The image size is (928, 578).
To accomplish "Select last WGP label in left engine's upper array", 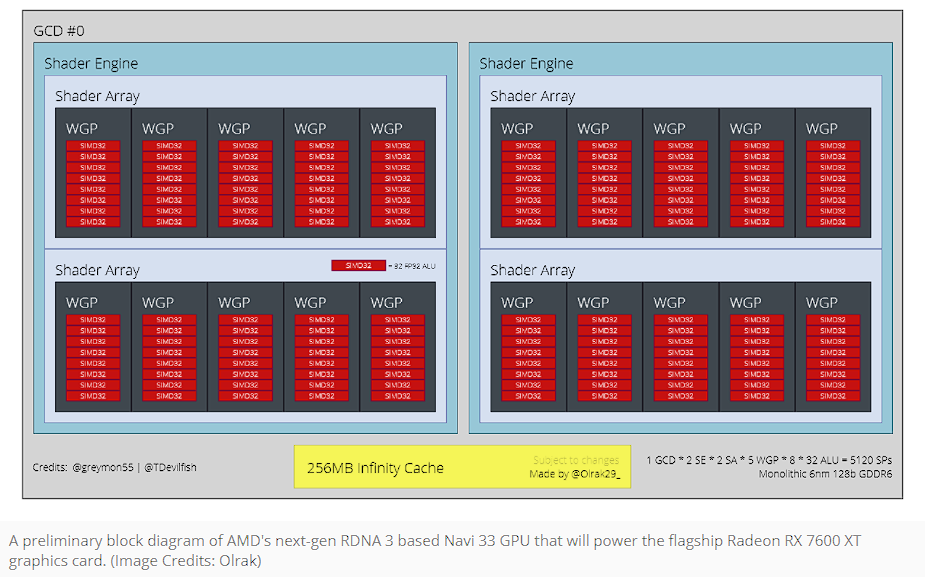I will tap(386, 129).
